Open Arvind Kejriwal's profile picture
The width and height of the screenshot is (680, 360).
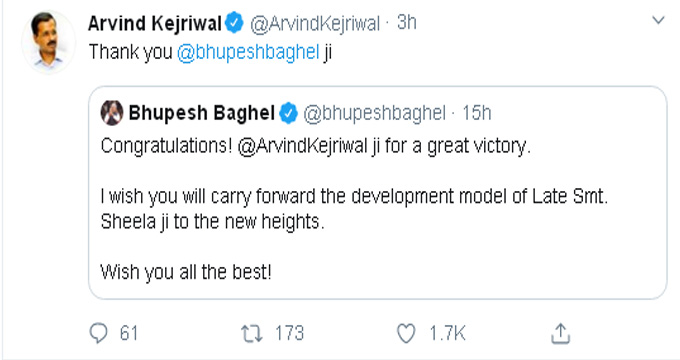click(48, 42)
